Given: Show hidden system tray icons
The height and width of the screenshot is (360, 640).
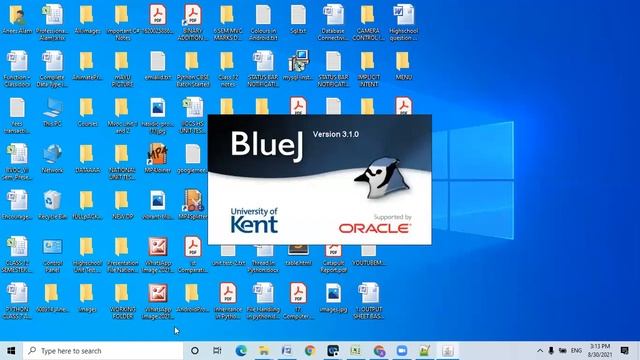Looking at the screenshot, I should pos(540,351).
